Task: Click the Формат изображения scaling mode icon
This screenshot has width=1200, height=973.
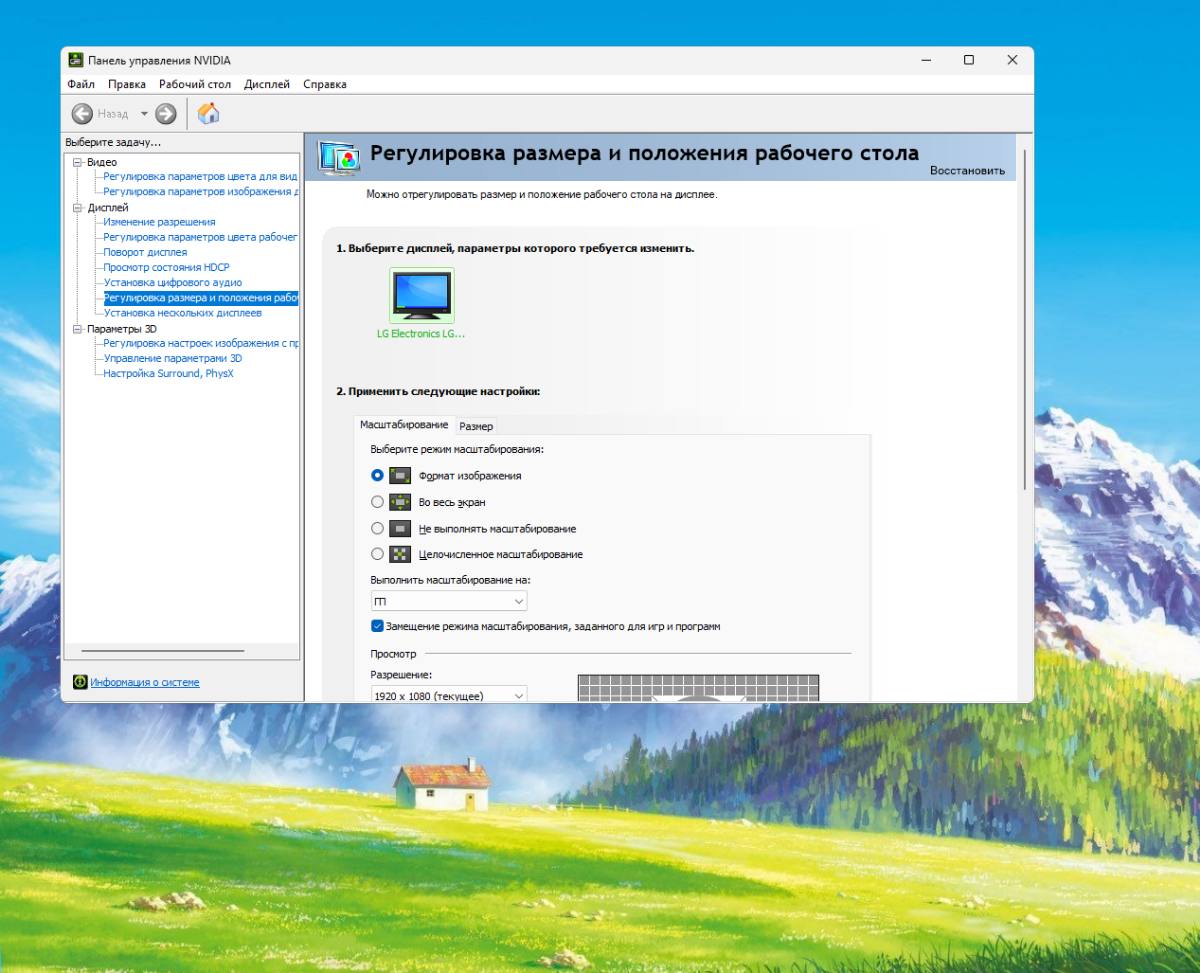Action: 400,476
